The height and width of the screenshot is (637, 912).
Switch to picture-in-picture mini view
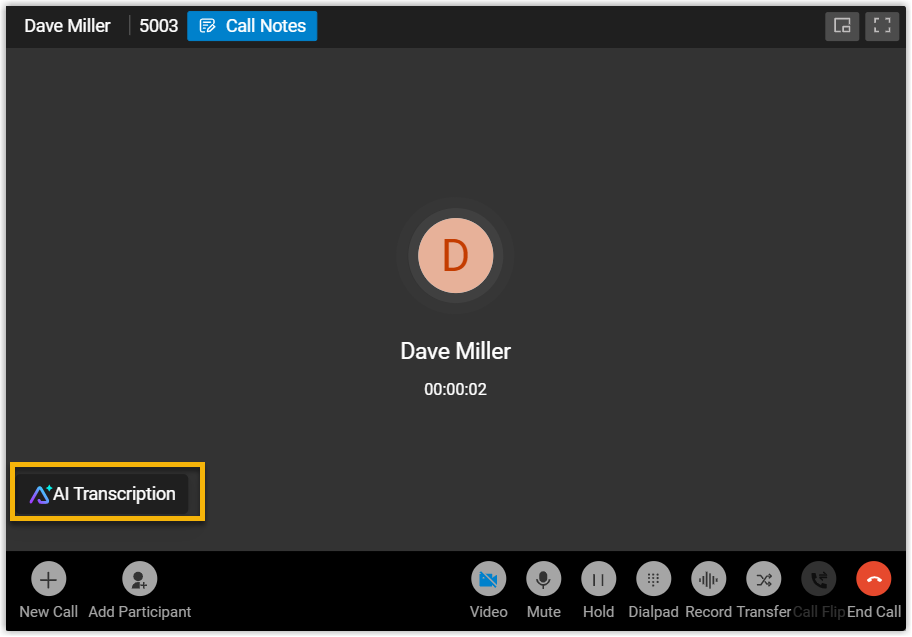(x=842, y=26)
